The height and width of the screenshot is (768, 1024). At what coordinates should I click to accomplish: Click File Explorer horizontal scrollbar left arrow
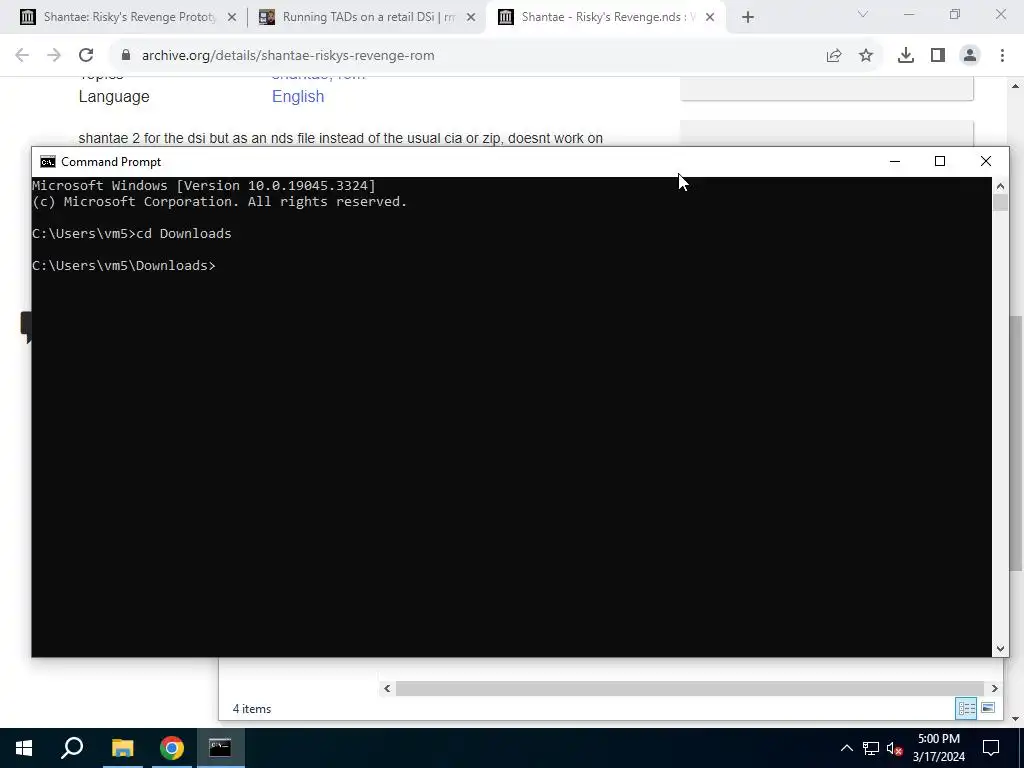[x=387, y=688]
